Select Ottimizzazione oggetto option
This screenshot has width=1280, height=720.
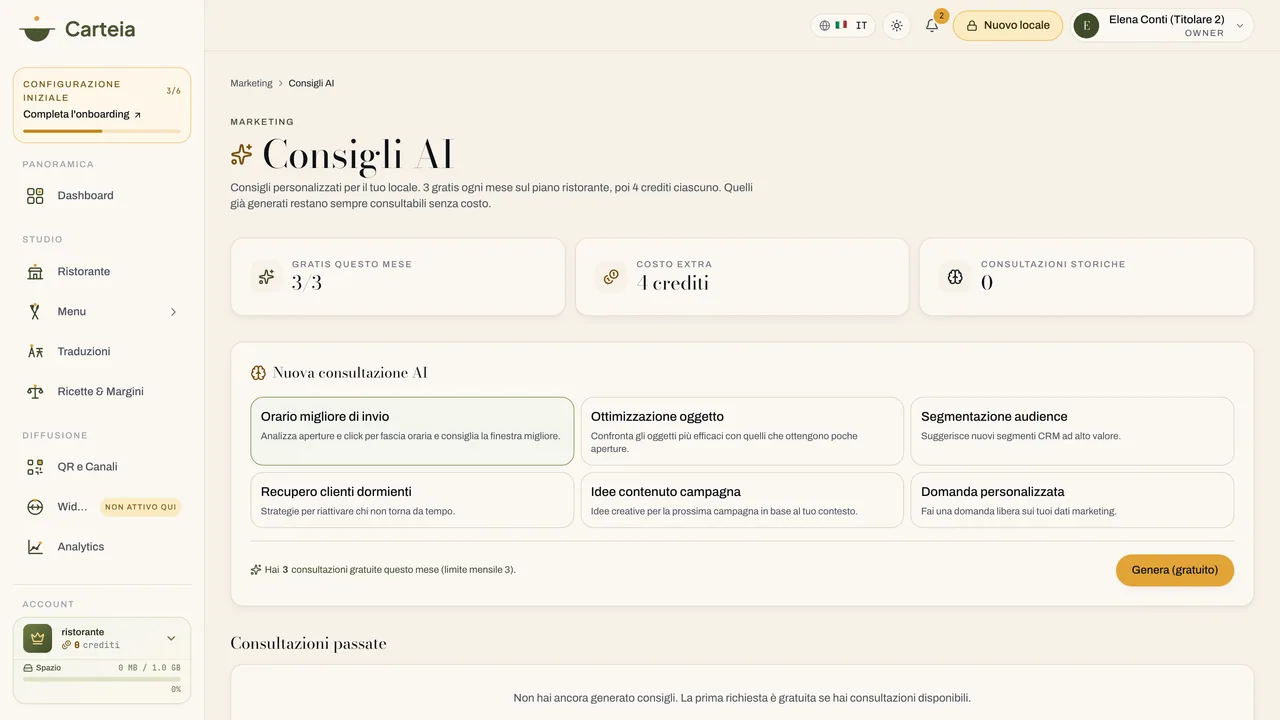[x=742, y=431]
